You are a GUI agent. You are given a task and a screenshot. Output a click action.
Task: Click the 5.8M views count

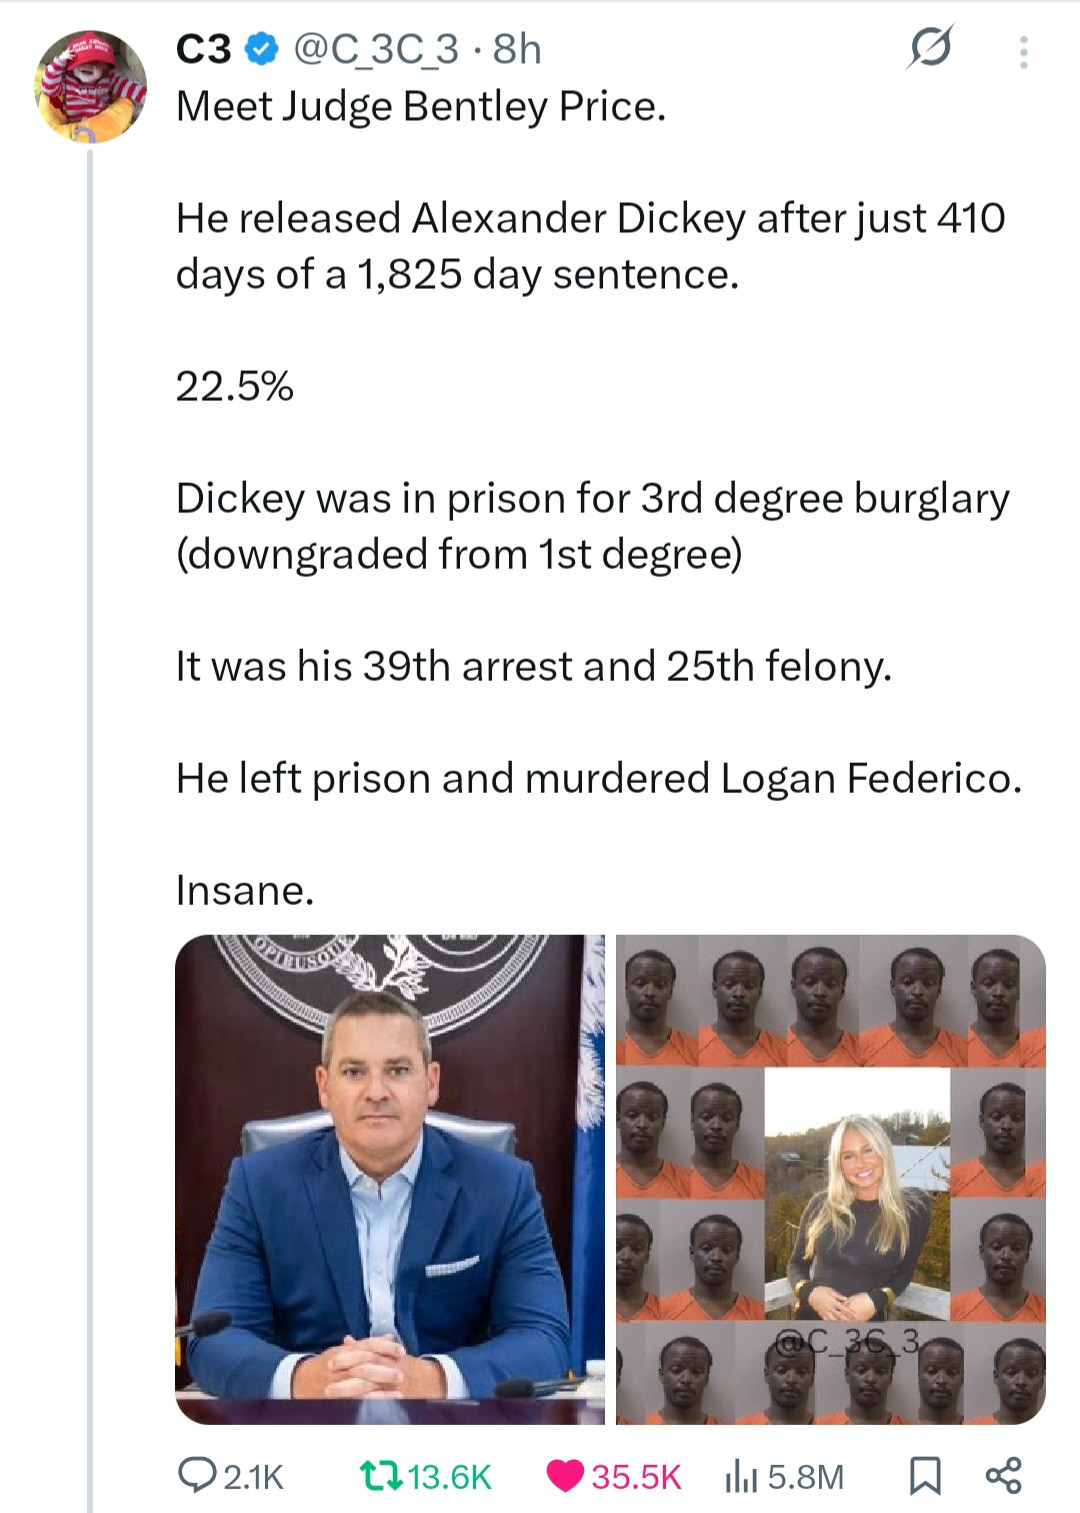[806, 1477]
